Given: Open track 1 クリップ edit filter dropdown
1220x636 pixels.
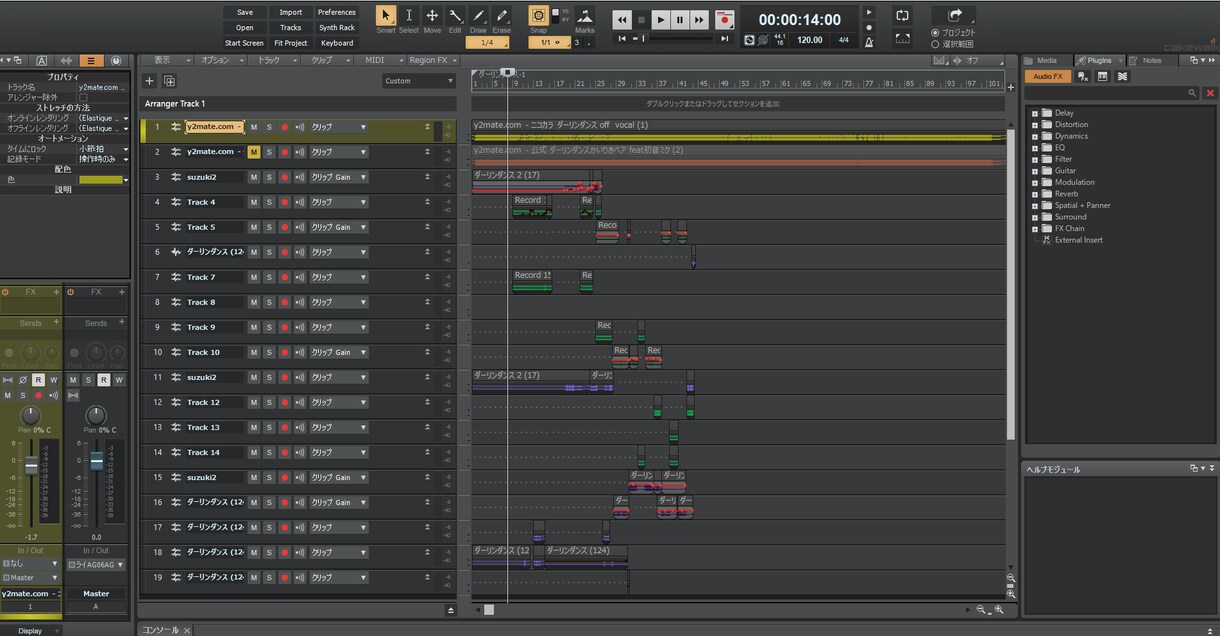Looking at the screenshot, I should [338, 127].
